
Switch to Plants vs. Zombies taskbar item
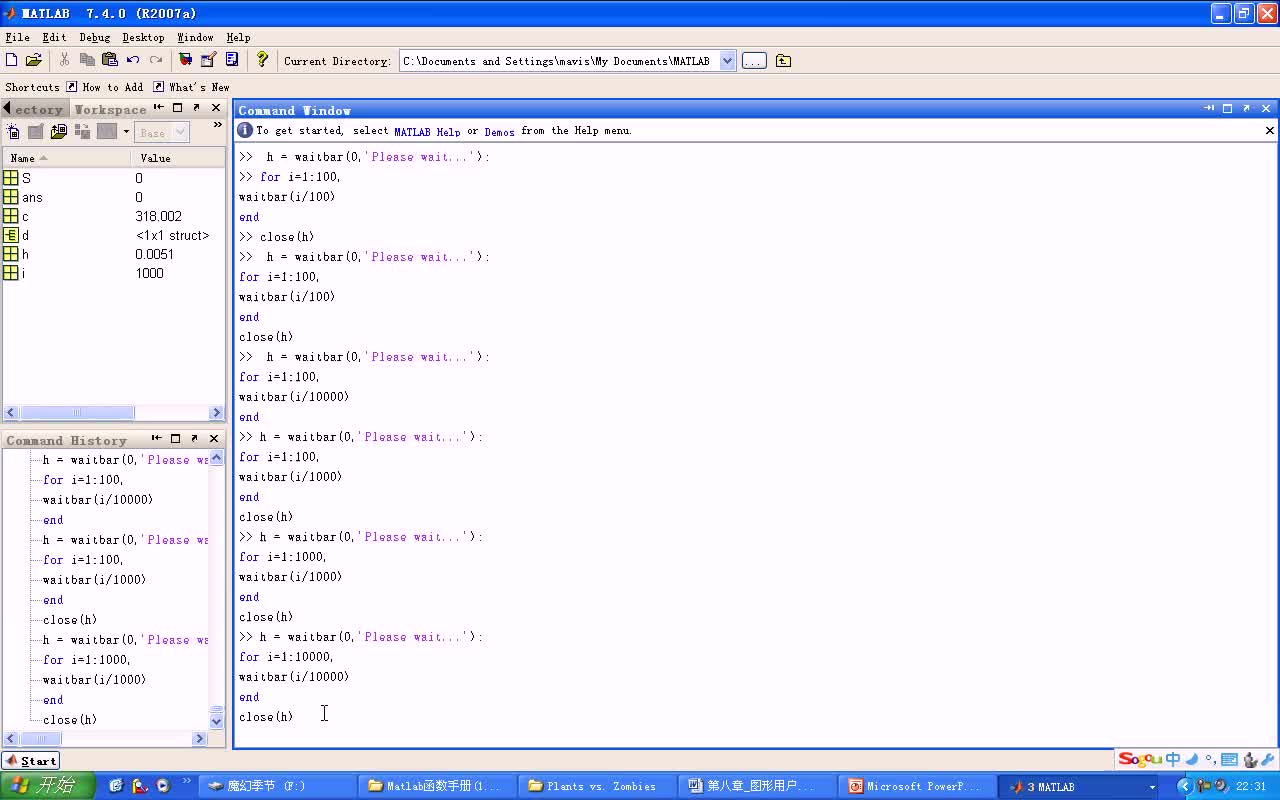coord(599,786)
